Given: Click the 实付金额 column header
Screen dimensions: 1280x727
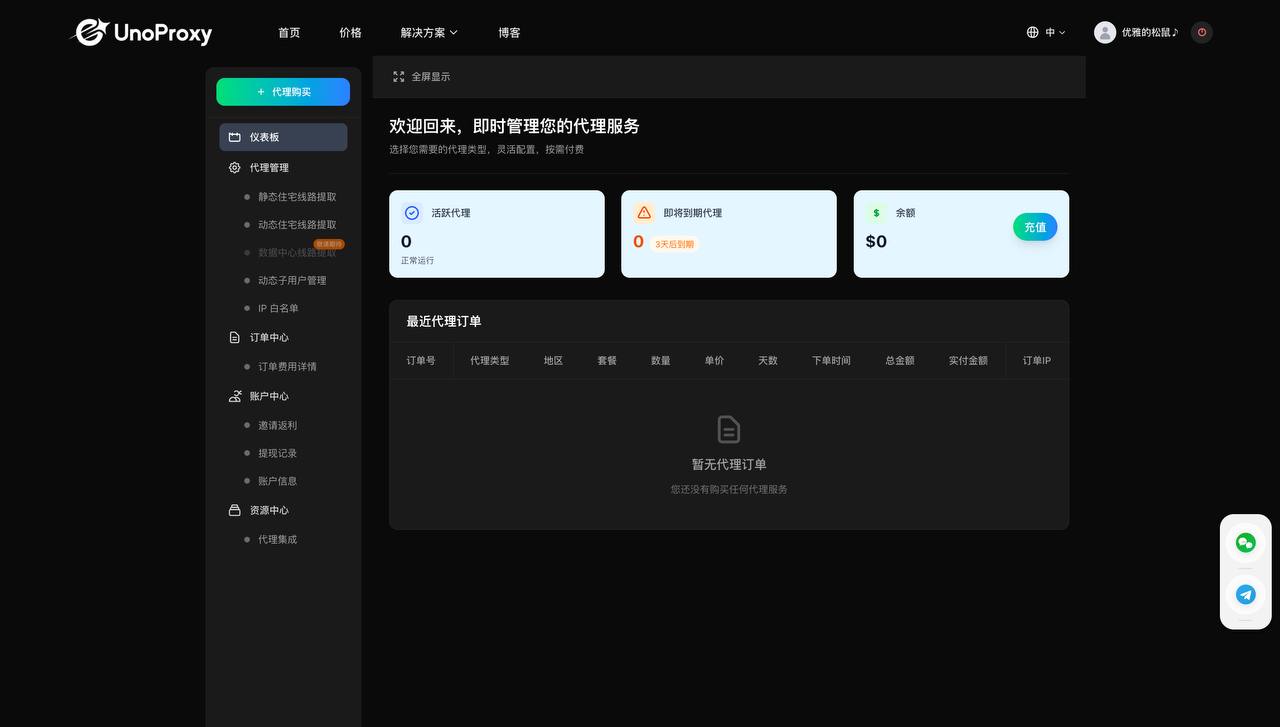Looking at the screenshot, I should [968, 361].
